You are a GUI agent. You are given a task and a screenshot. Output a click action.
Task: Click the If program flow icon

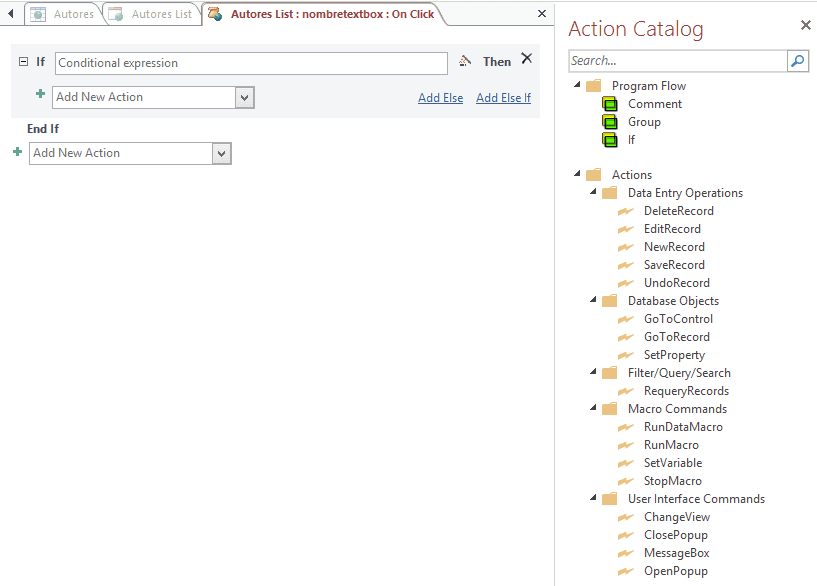(x=610, y=140)
